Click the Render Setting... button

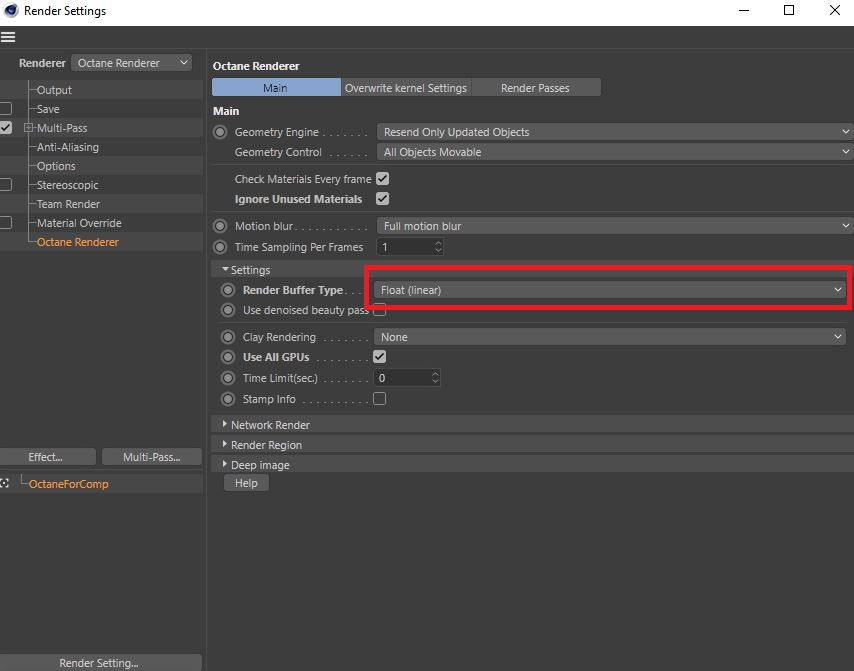[101, 663]
